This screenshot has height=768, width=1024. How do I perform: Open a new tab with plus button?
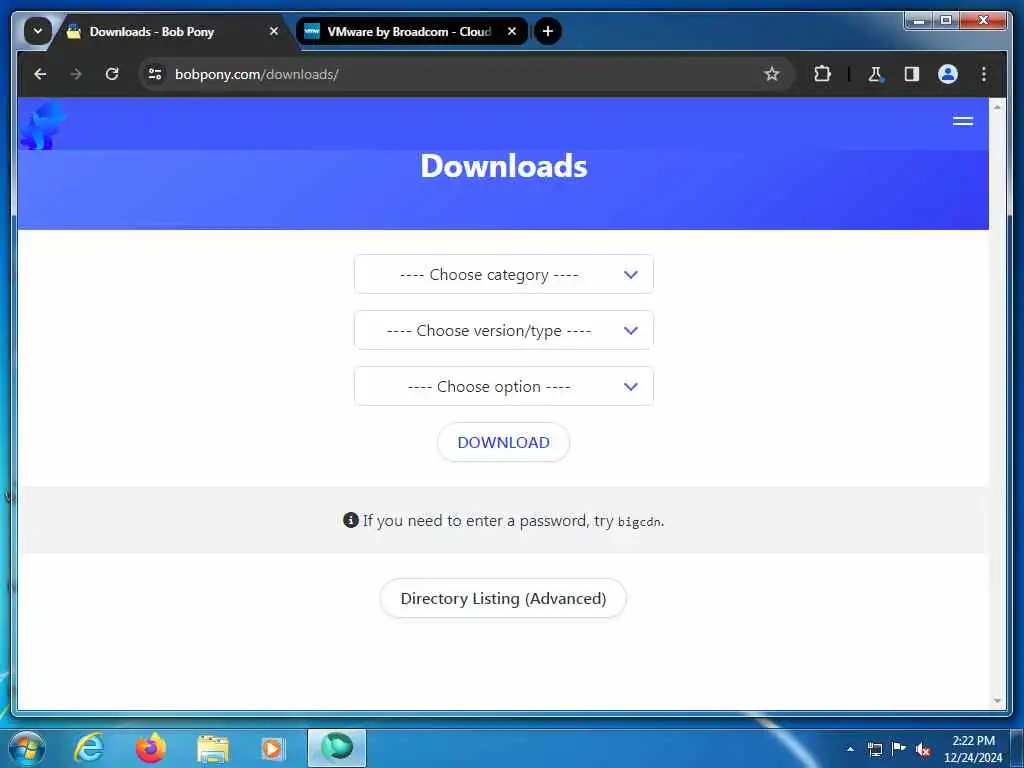pos(548,31)
